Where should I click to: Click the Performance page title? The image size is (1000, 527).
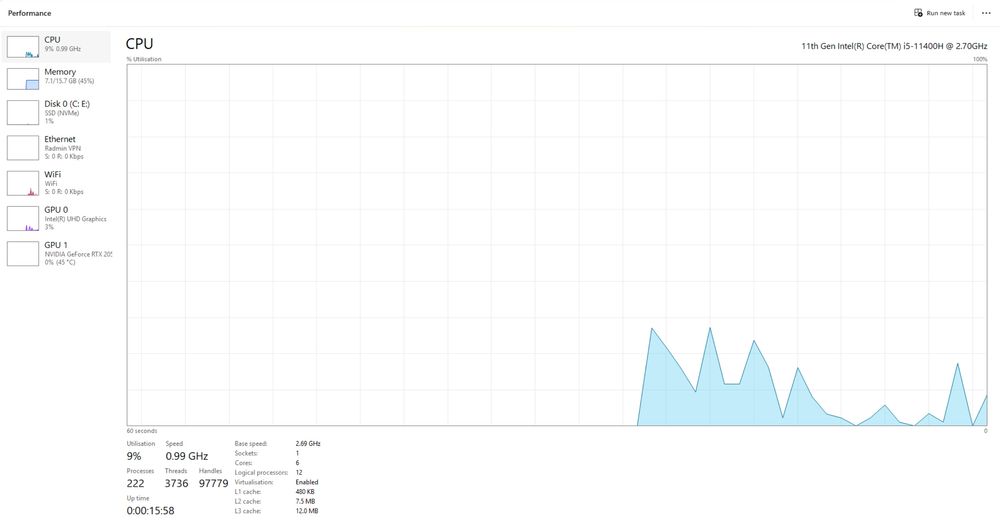(x=29, y=13)
